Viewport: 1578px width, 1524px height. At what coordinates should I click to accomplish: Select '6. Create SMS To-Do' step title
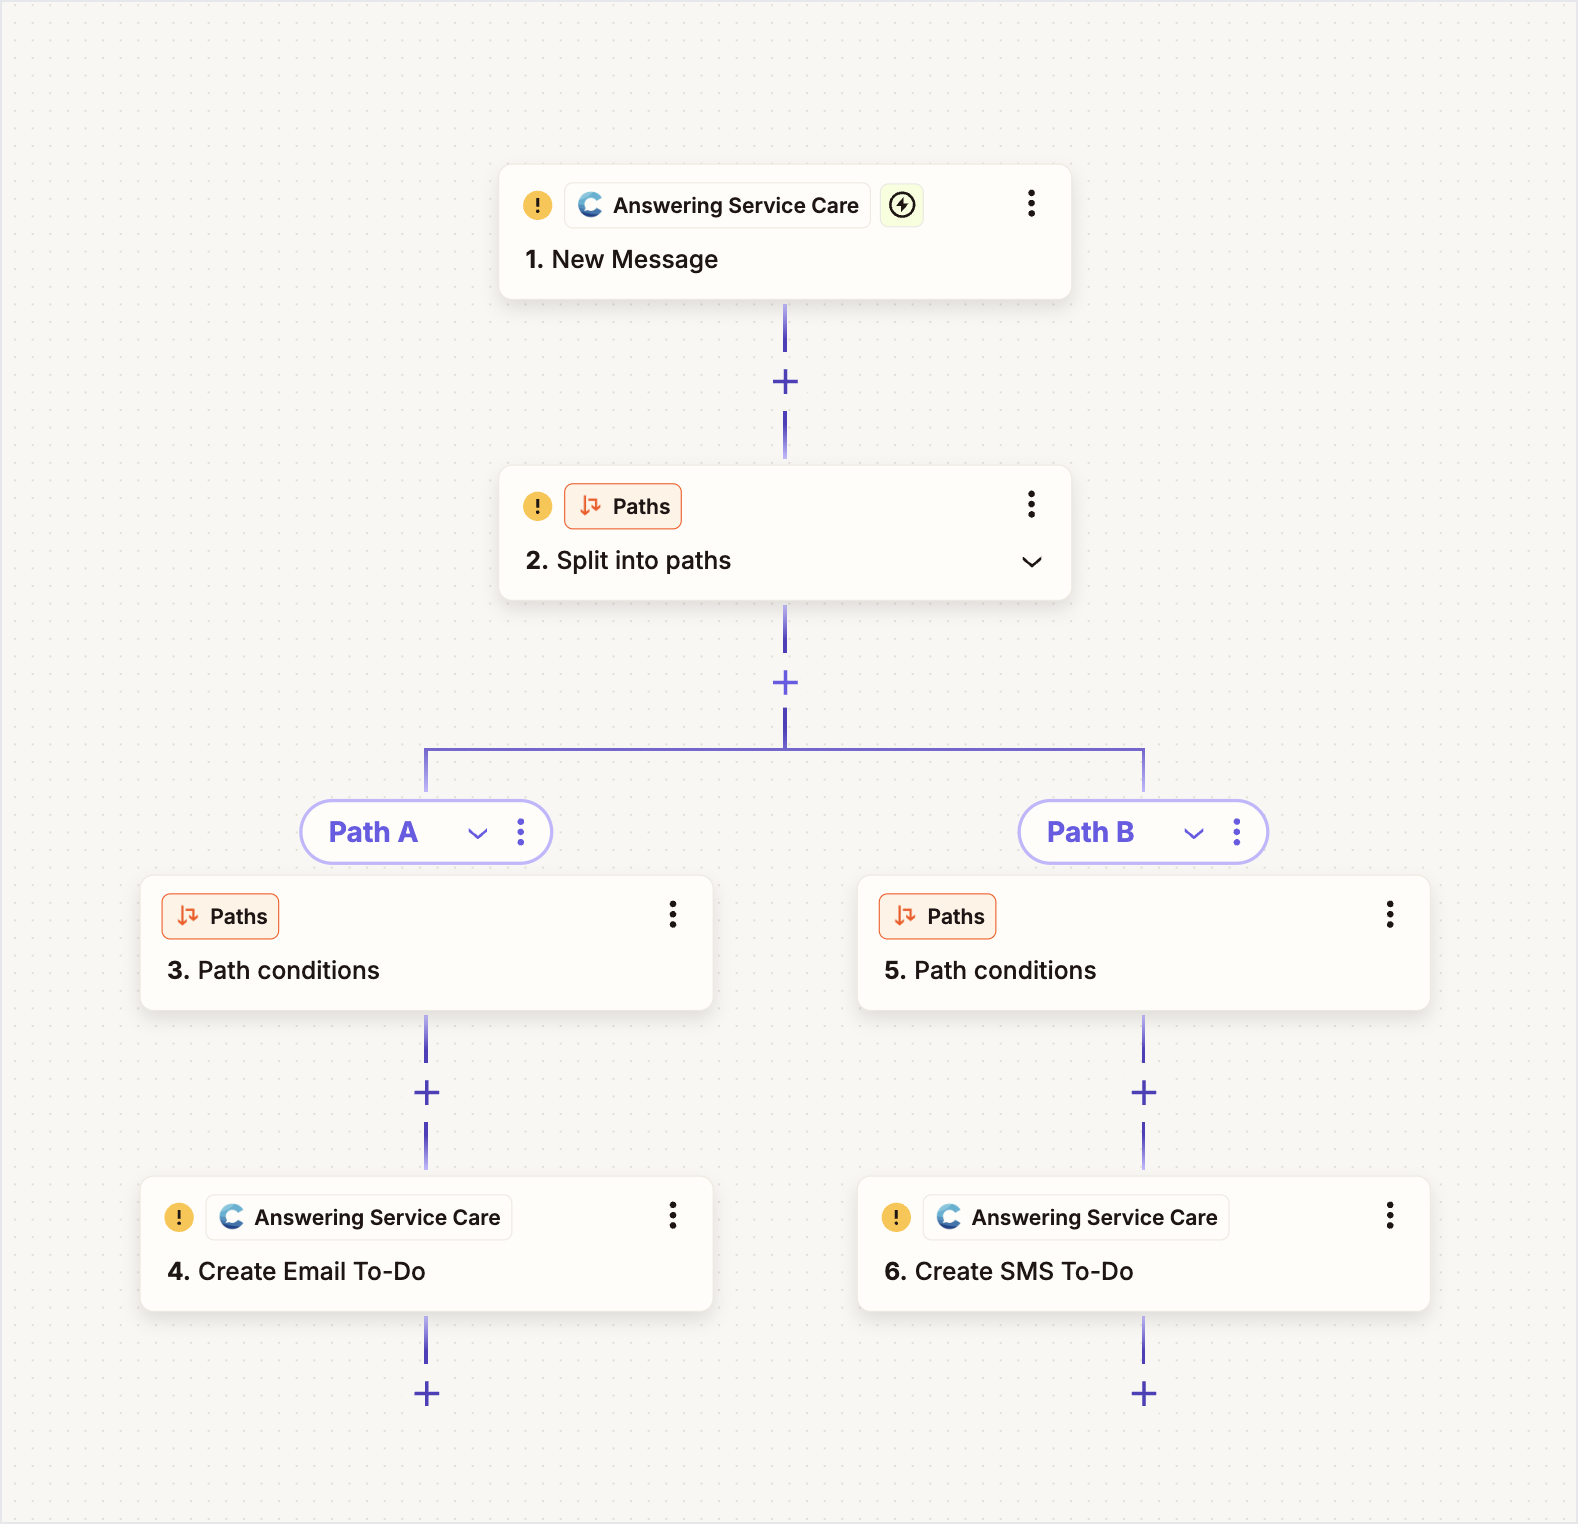click(x=1009, y=1271)
